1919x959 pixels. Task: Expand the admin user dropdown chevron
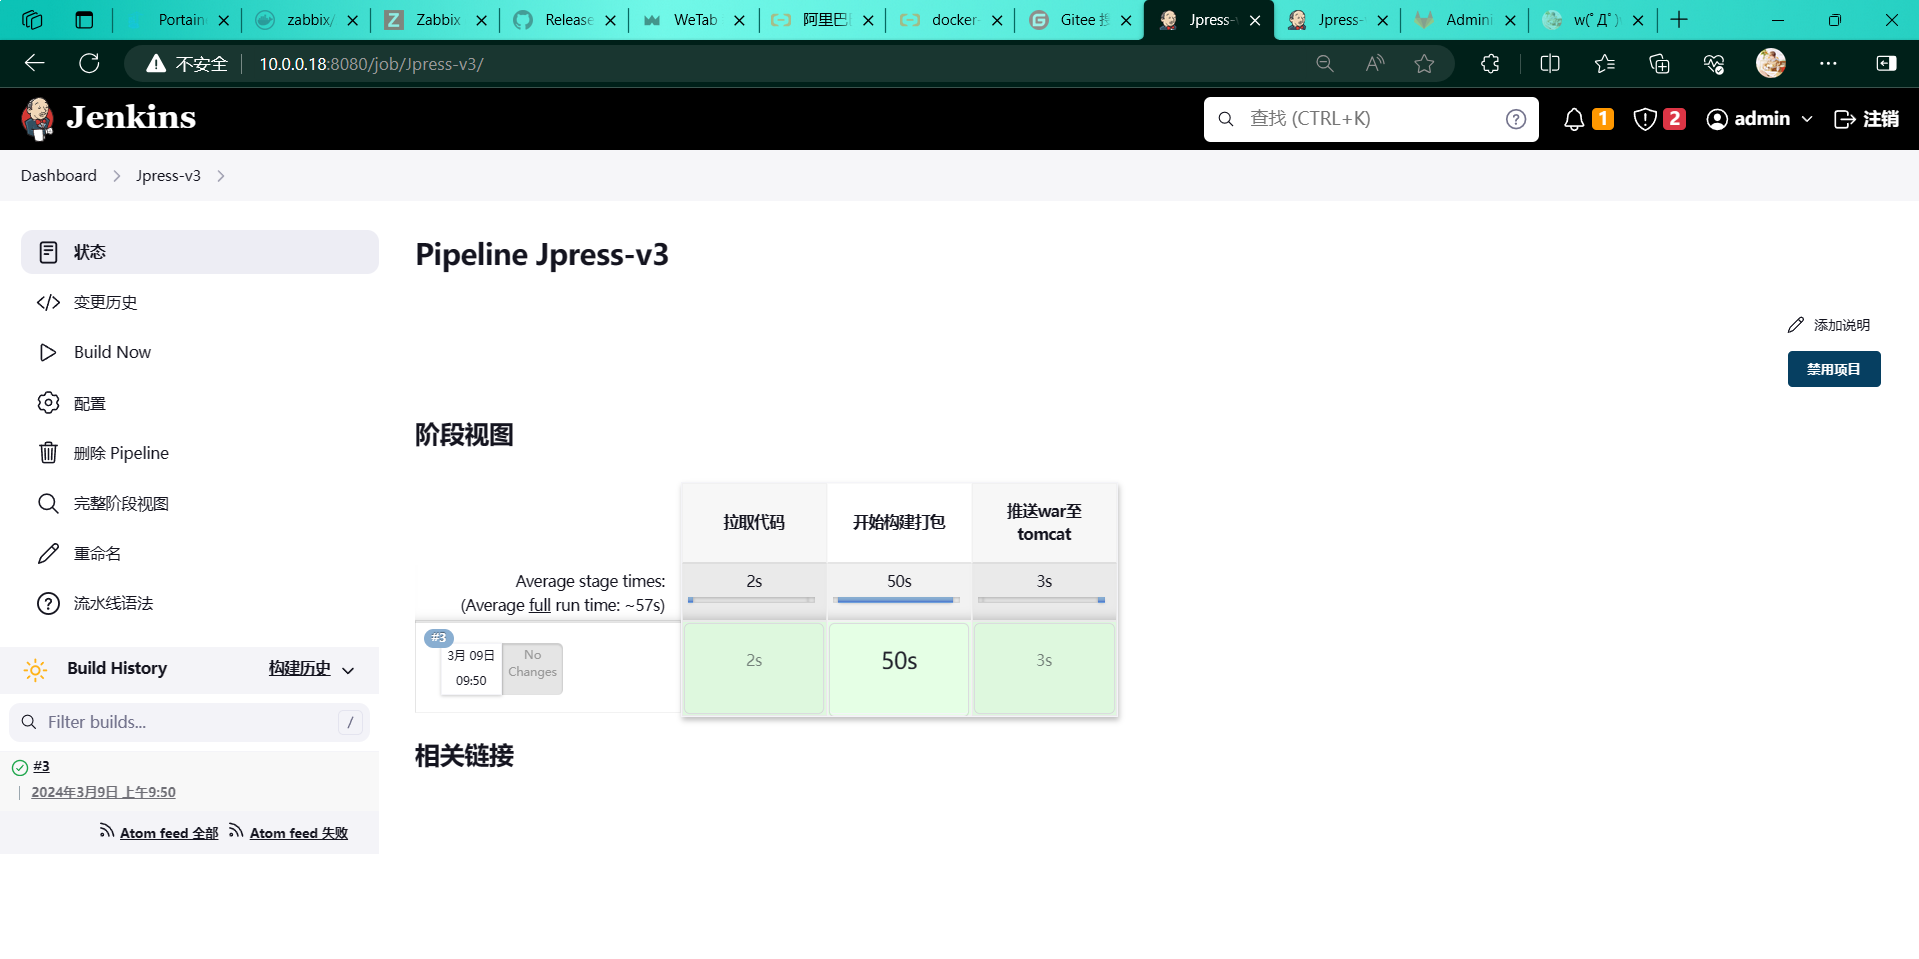tap(1806, 119)
